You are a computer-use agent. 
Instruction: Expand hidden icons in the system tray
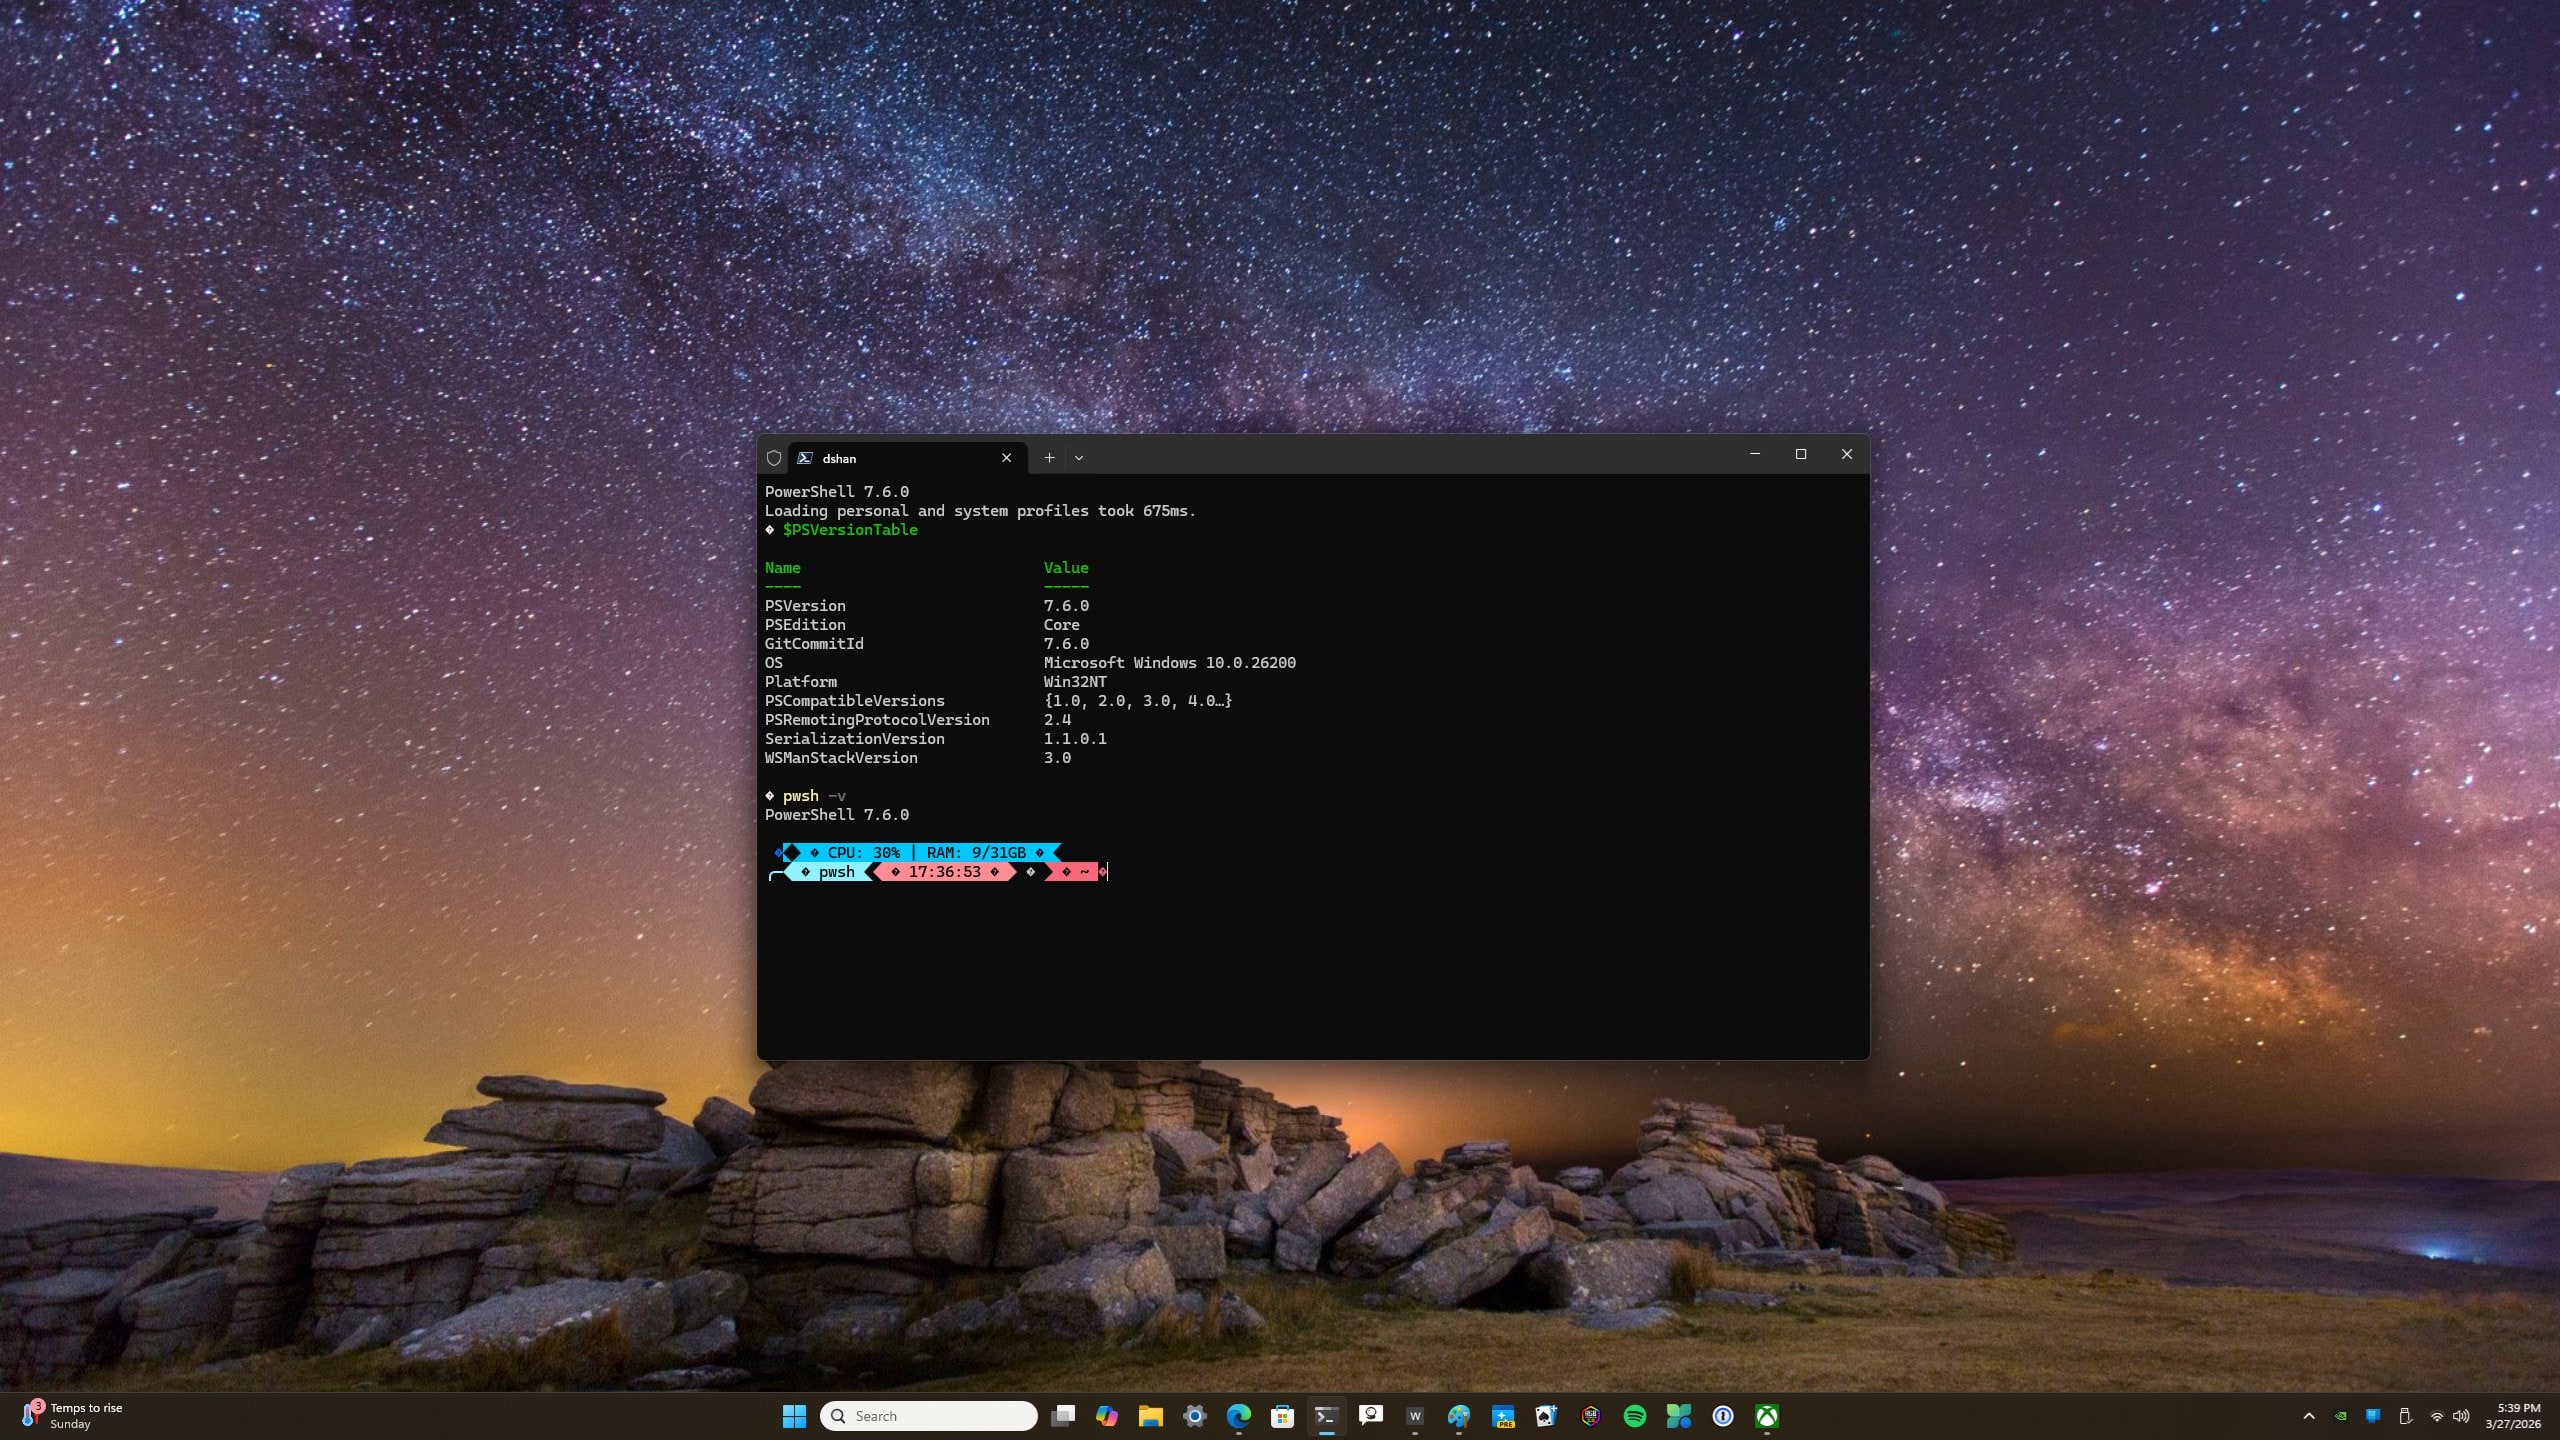click(x=2309, y=1415)
